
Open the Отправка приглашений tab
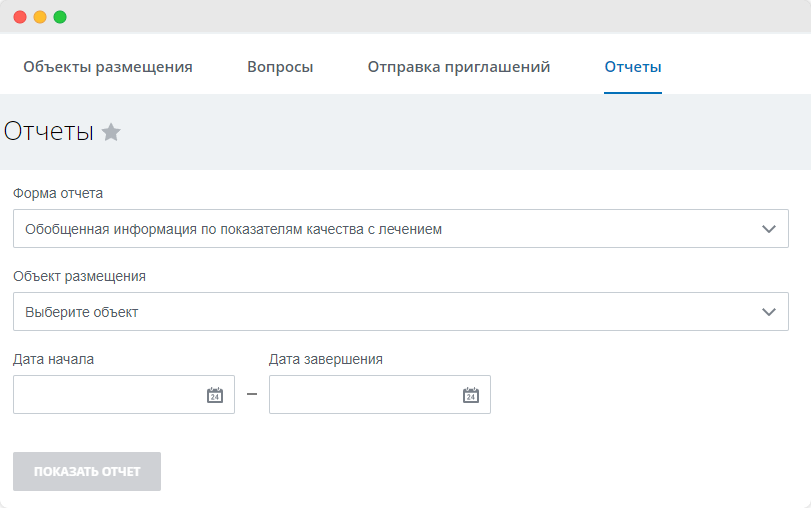click(x=458, y=67)
